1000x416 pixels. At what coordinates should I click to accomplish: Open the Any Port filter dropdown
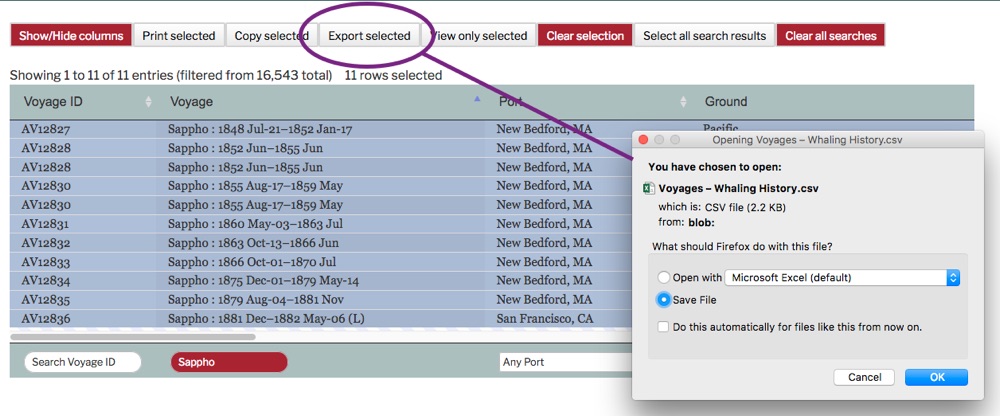565,362
